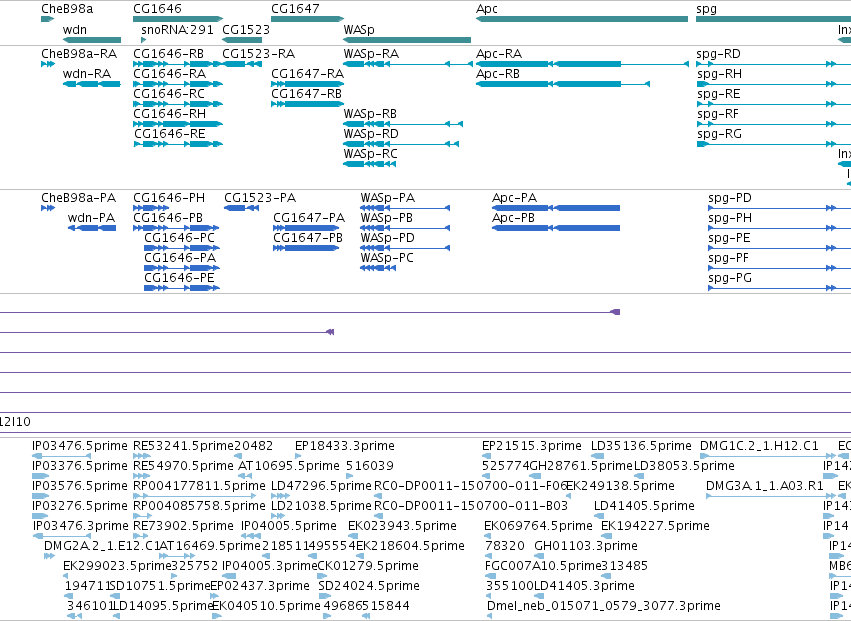Open protein WASp-PC

386,258
